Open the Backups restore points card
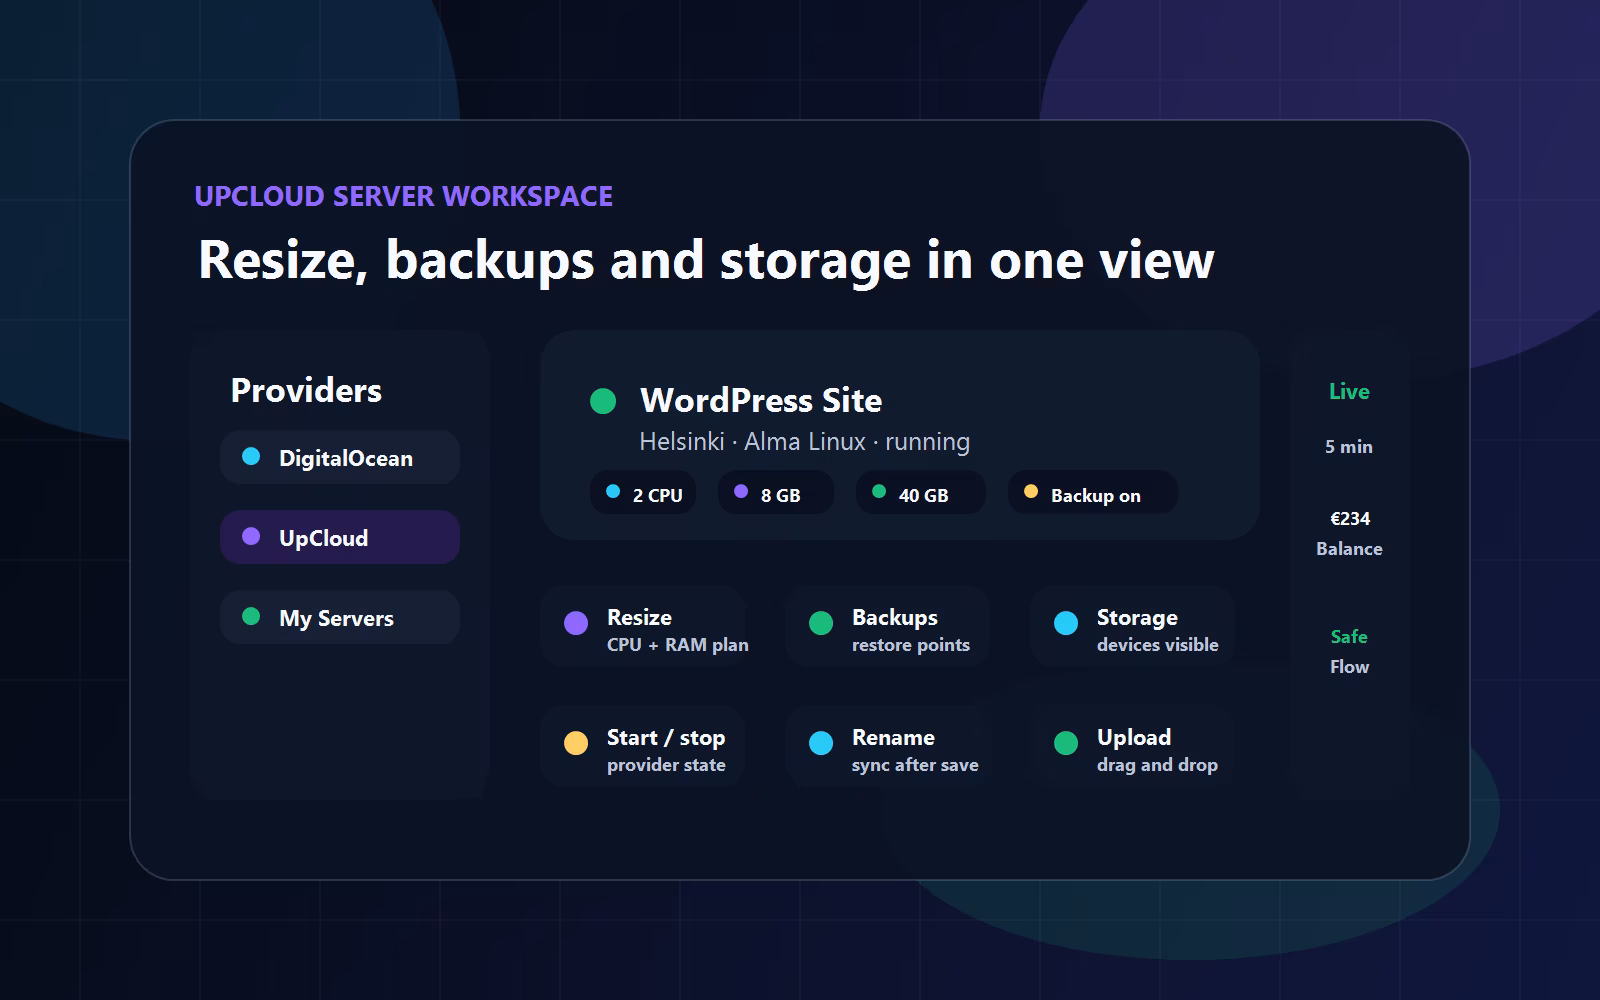The image size is (1600, 1000). [x=887, y=627]
